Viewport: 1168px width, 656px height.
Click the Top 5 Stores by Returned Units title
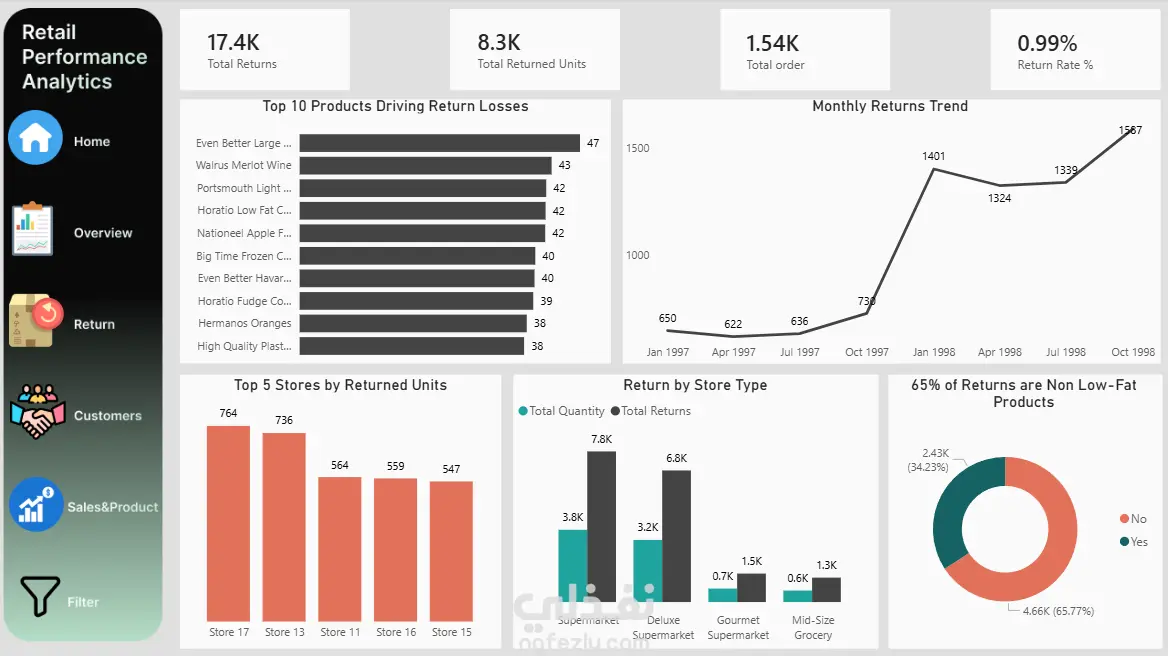[x=340, y=385]
